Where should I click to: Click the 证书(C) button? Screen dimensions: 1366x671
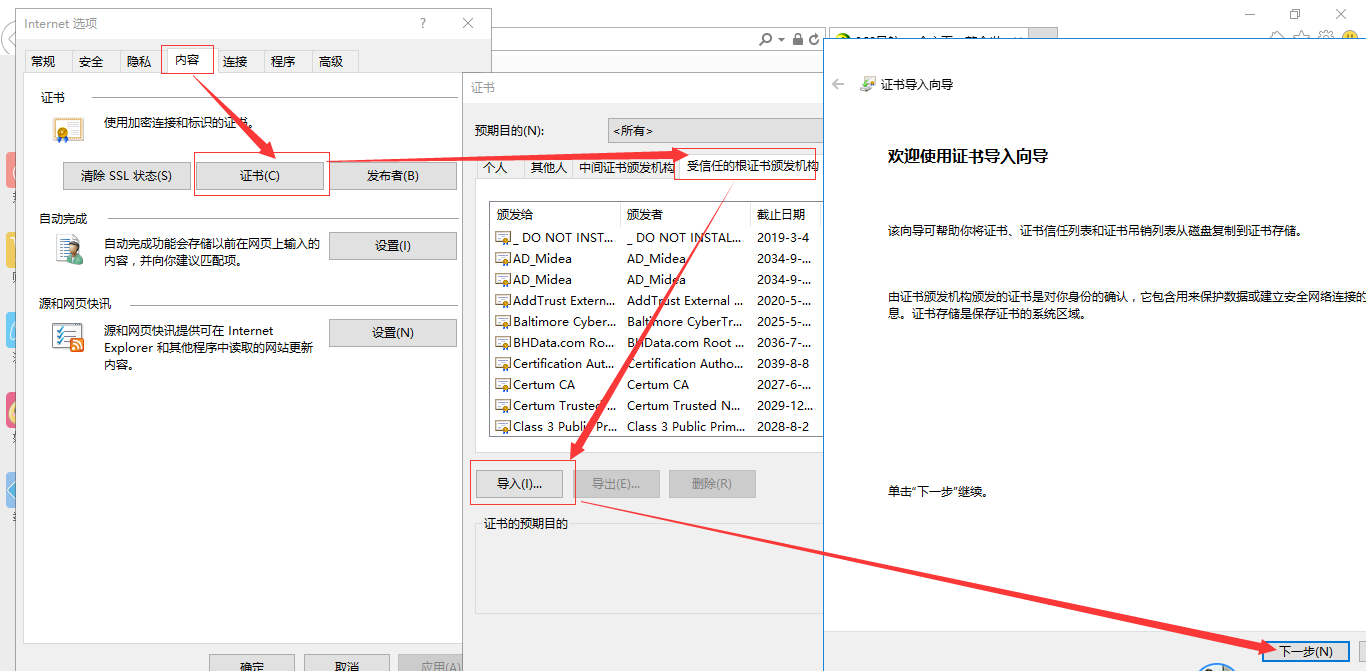pos(260,176)
